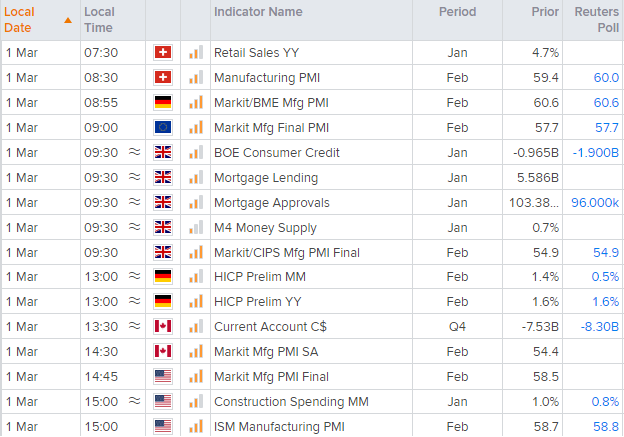Click German flag beside Markit/BME Mfg PMI
Viewport: 624px width, 437px height.
click(x=163, y=102)
